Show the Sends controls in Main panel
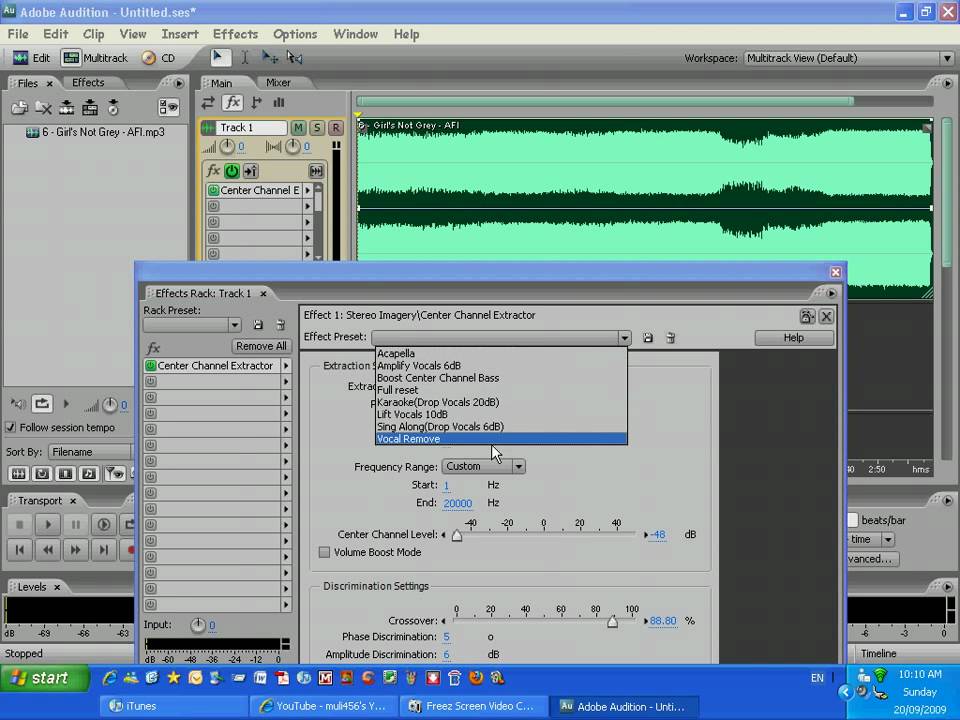The image size is (960, 720). (257, 103)
